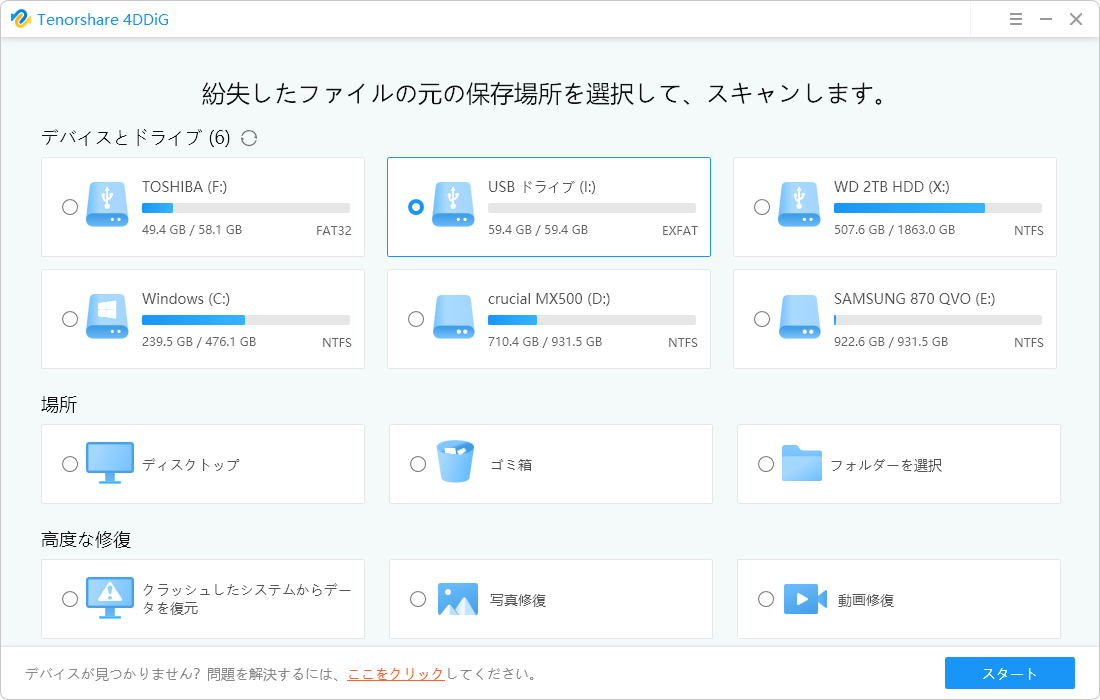1100x700 pixels.
Task: Click the 写真修復 label
Action: coord(518,600)
